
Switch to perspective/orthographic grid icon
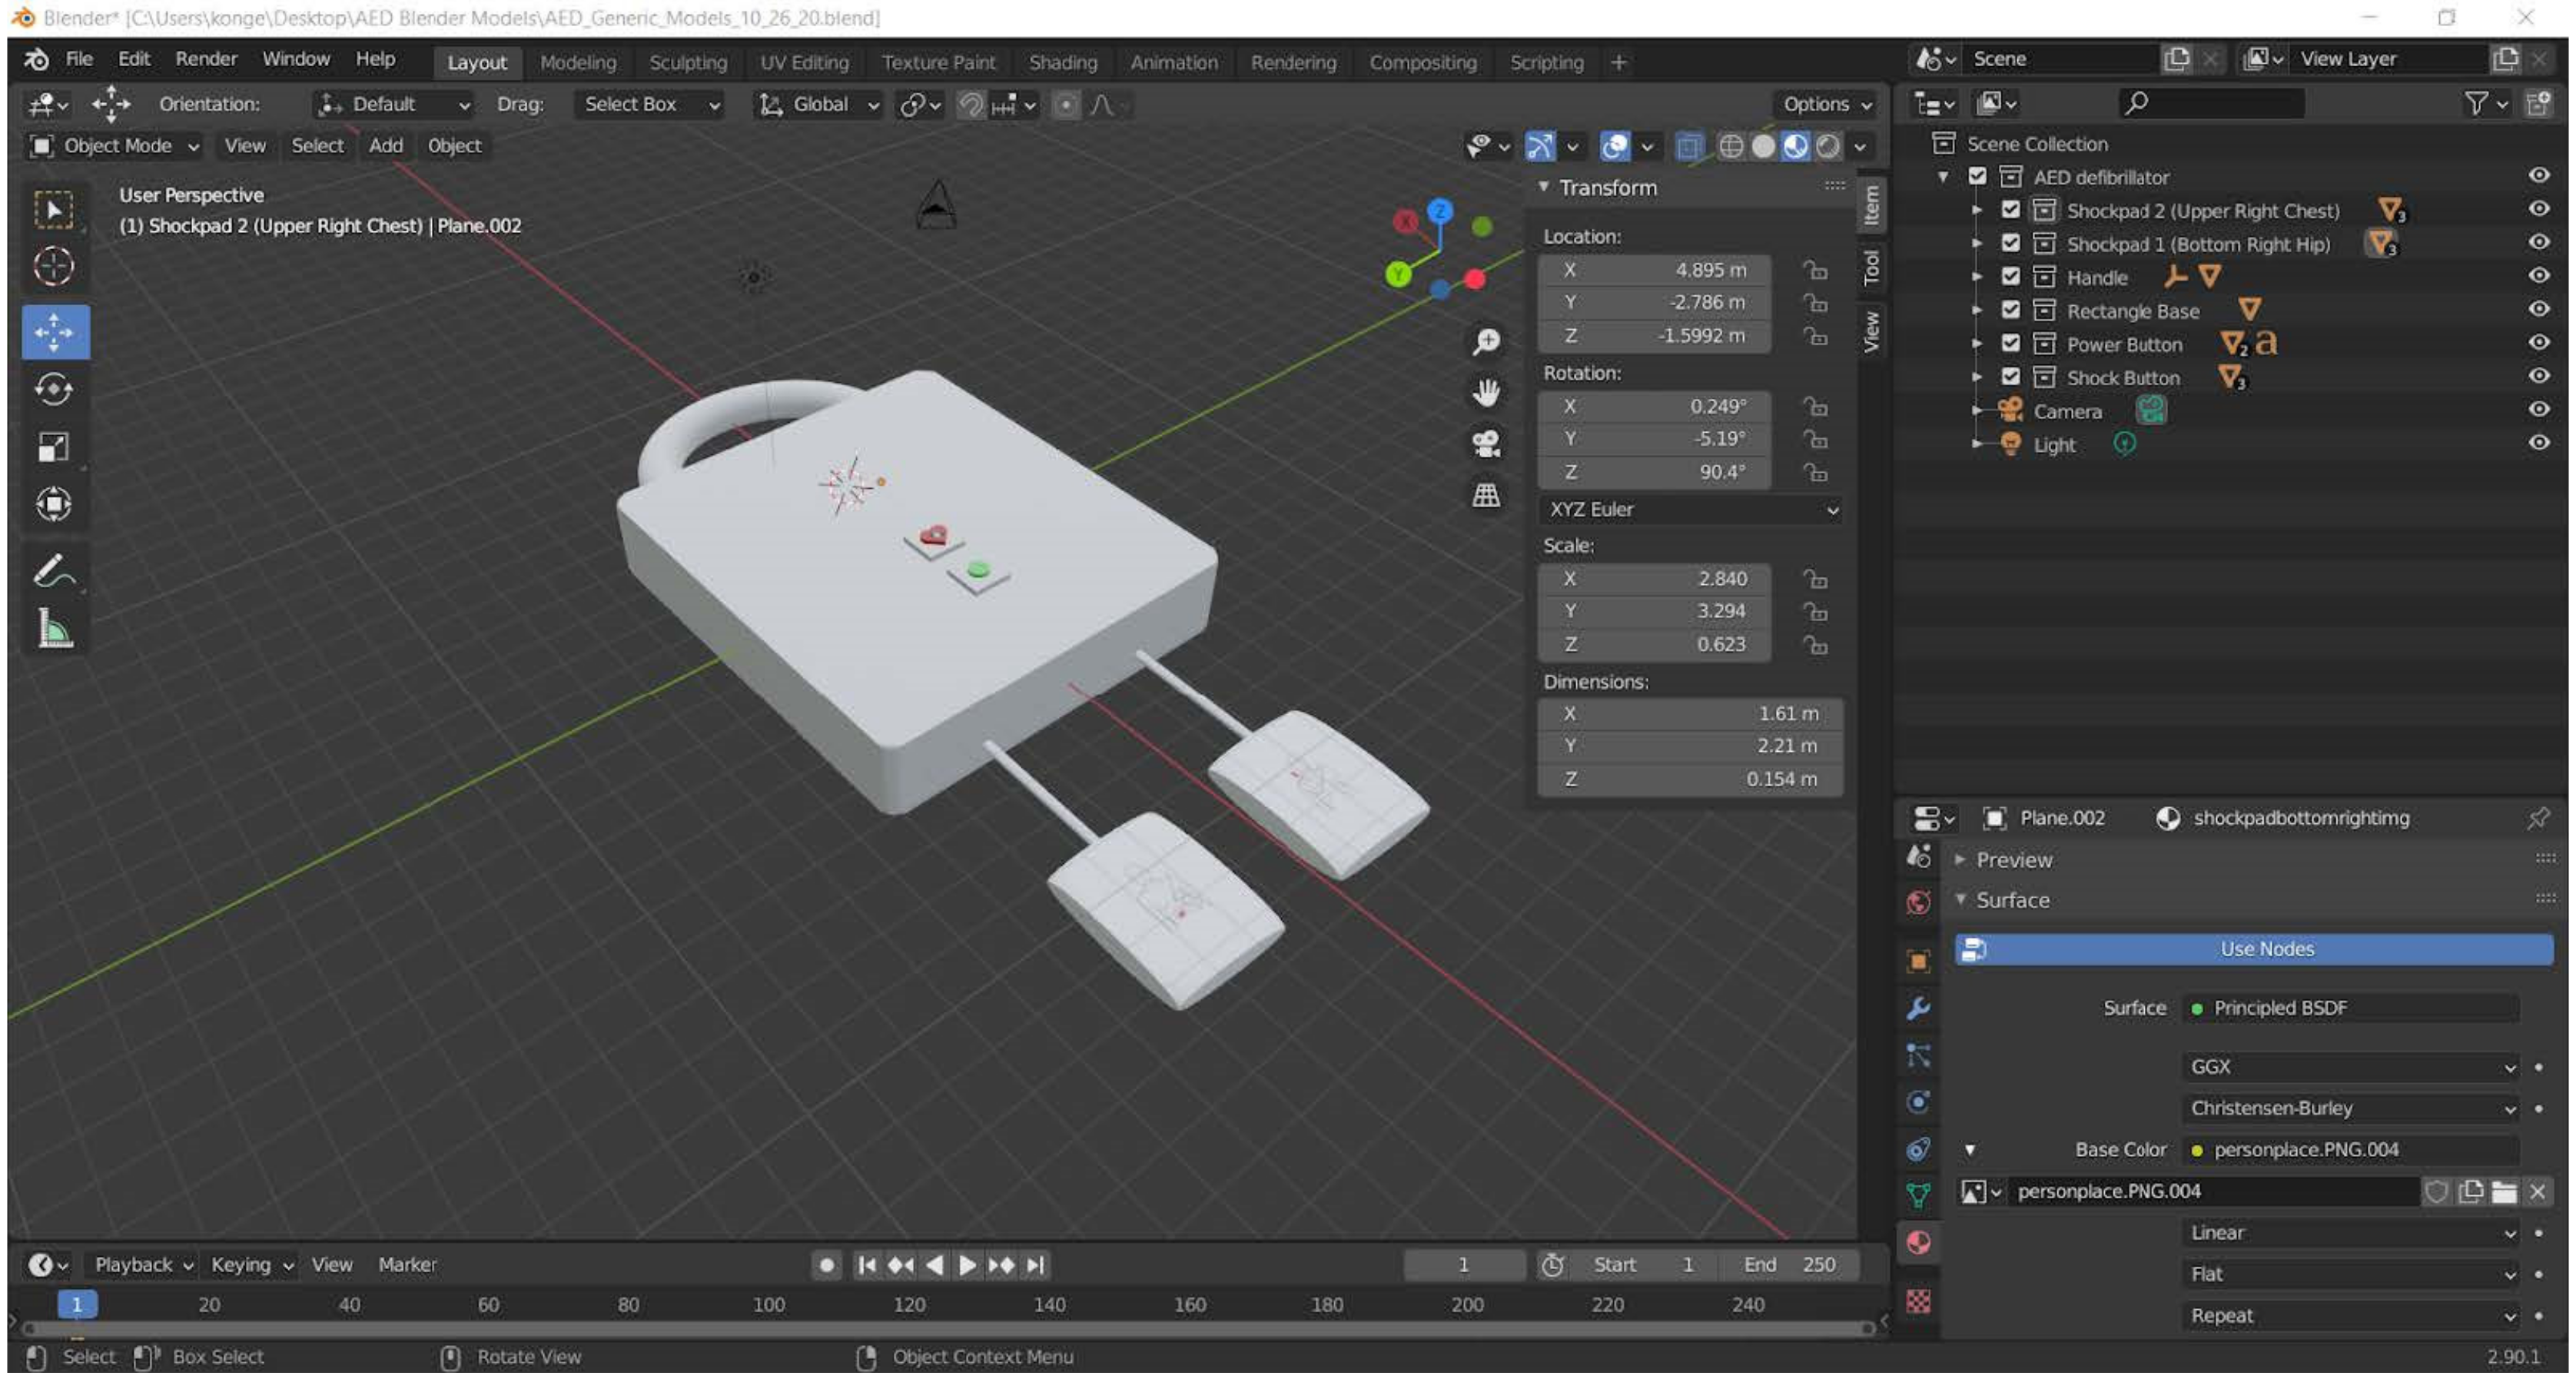(1486, 495)
